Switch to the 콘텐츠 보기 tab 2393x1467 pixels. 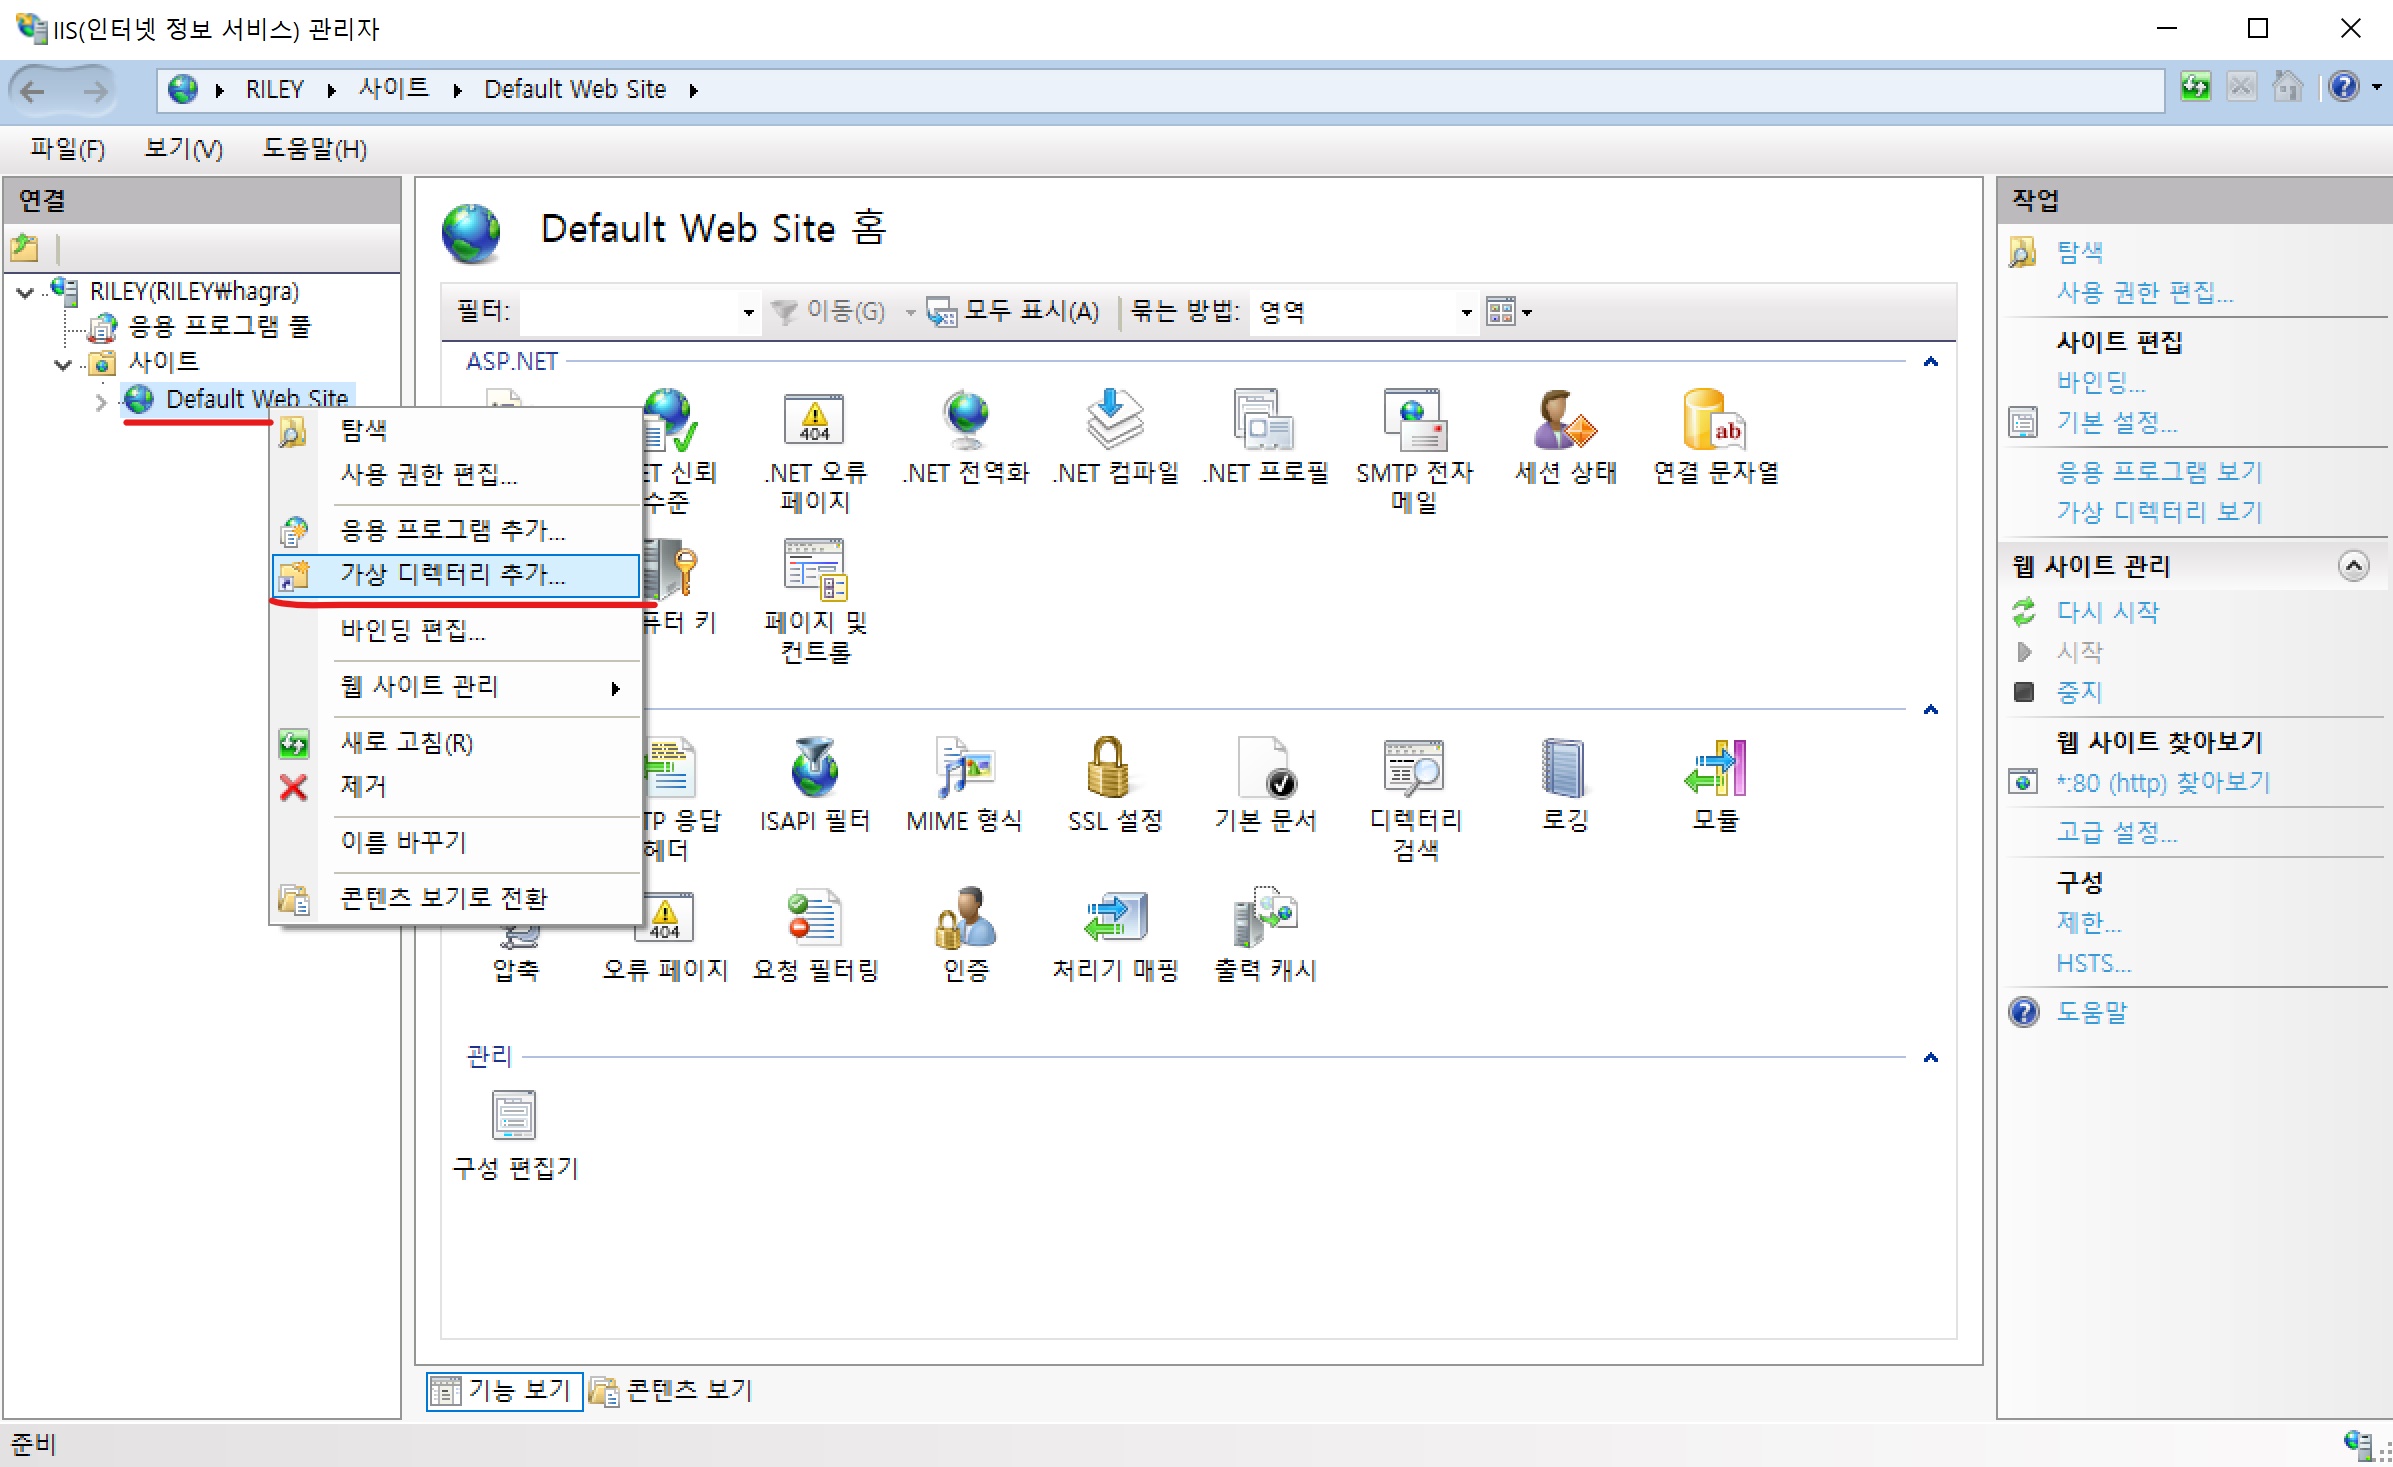click(671, 1391)
